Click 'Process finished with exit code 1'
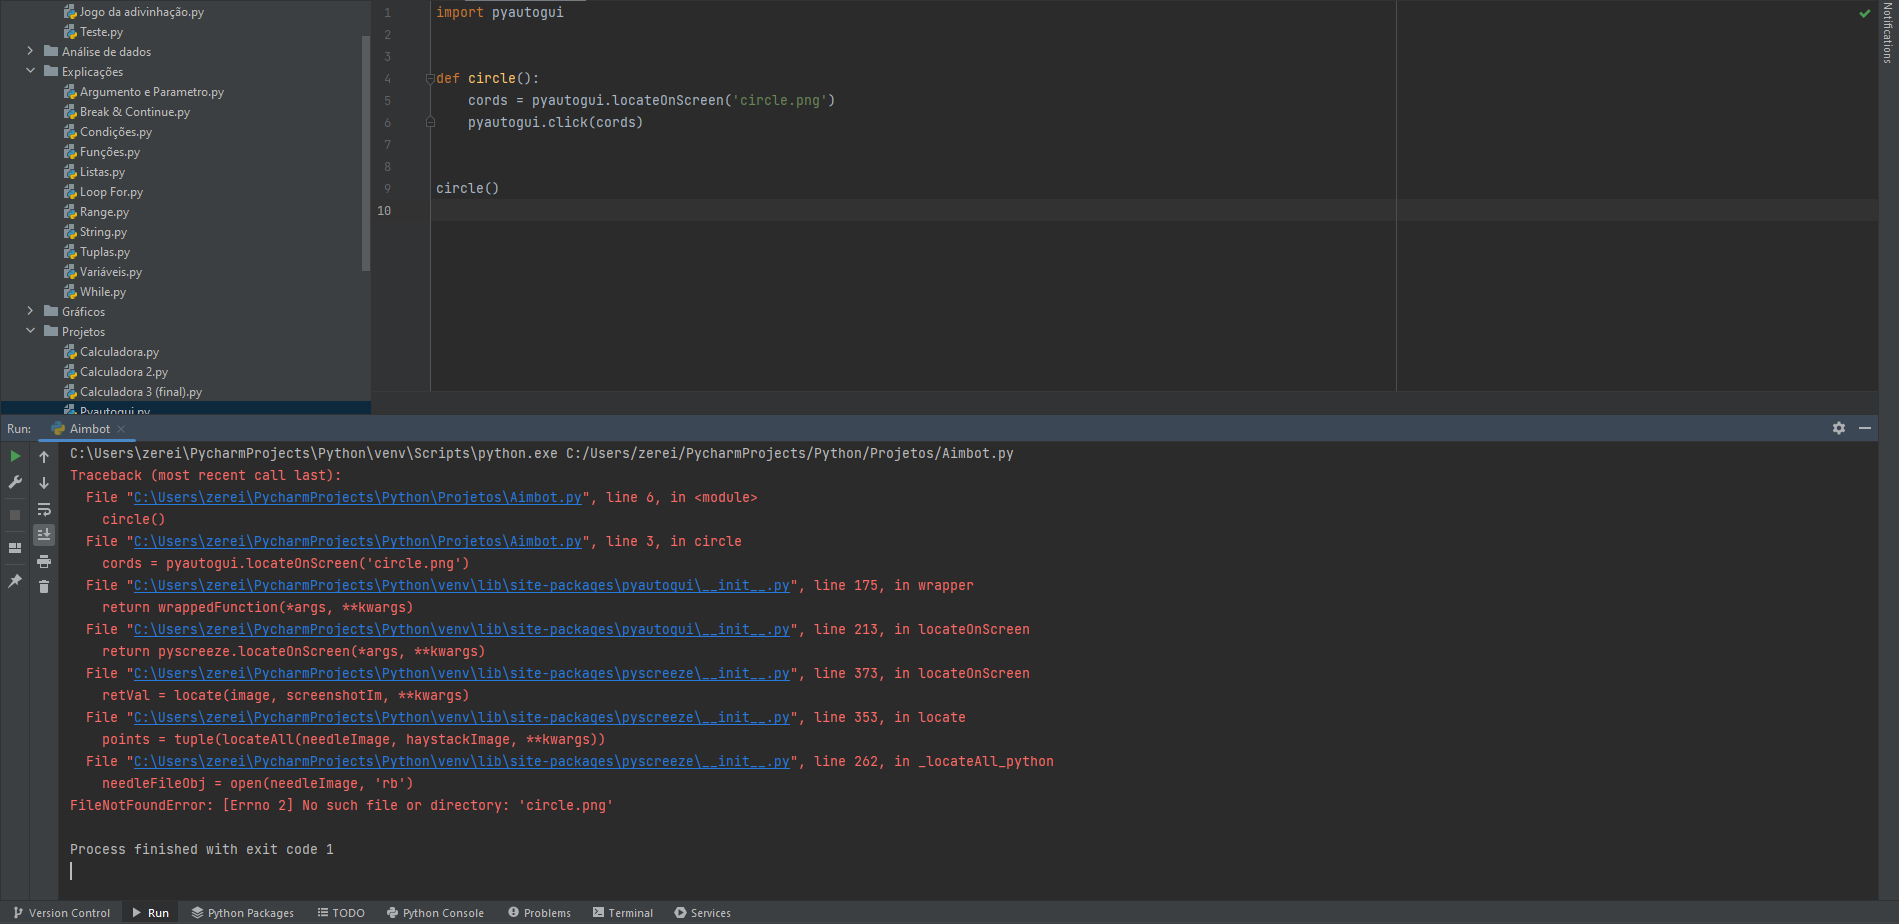The height and width of the screenshot is (924, 1899). (x=202, y=849)
